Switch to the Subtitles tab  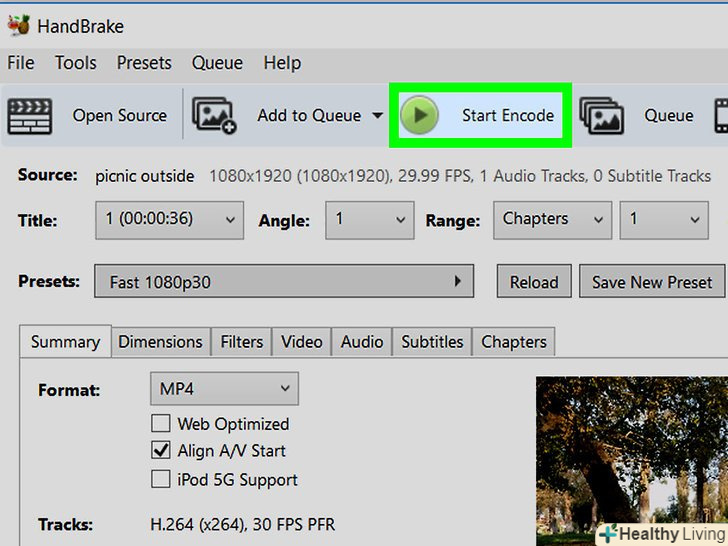(432, 342)
